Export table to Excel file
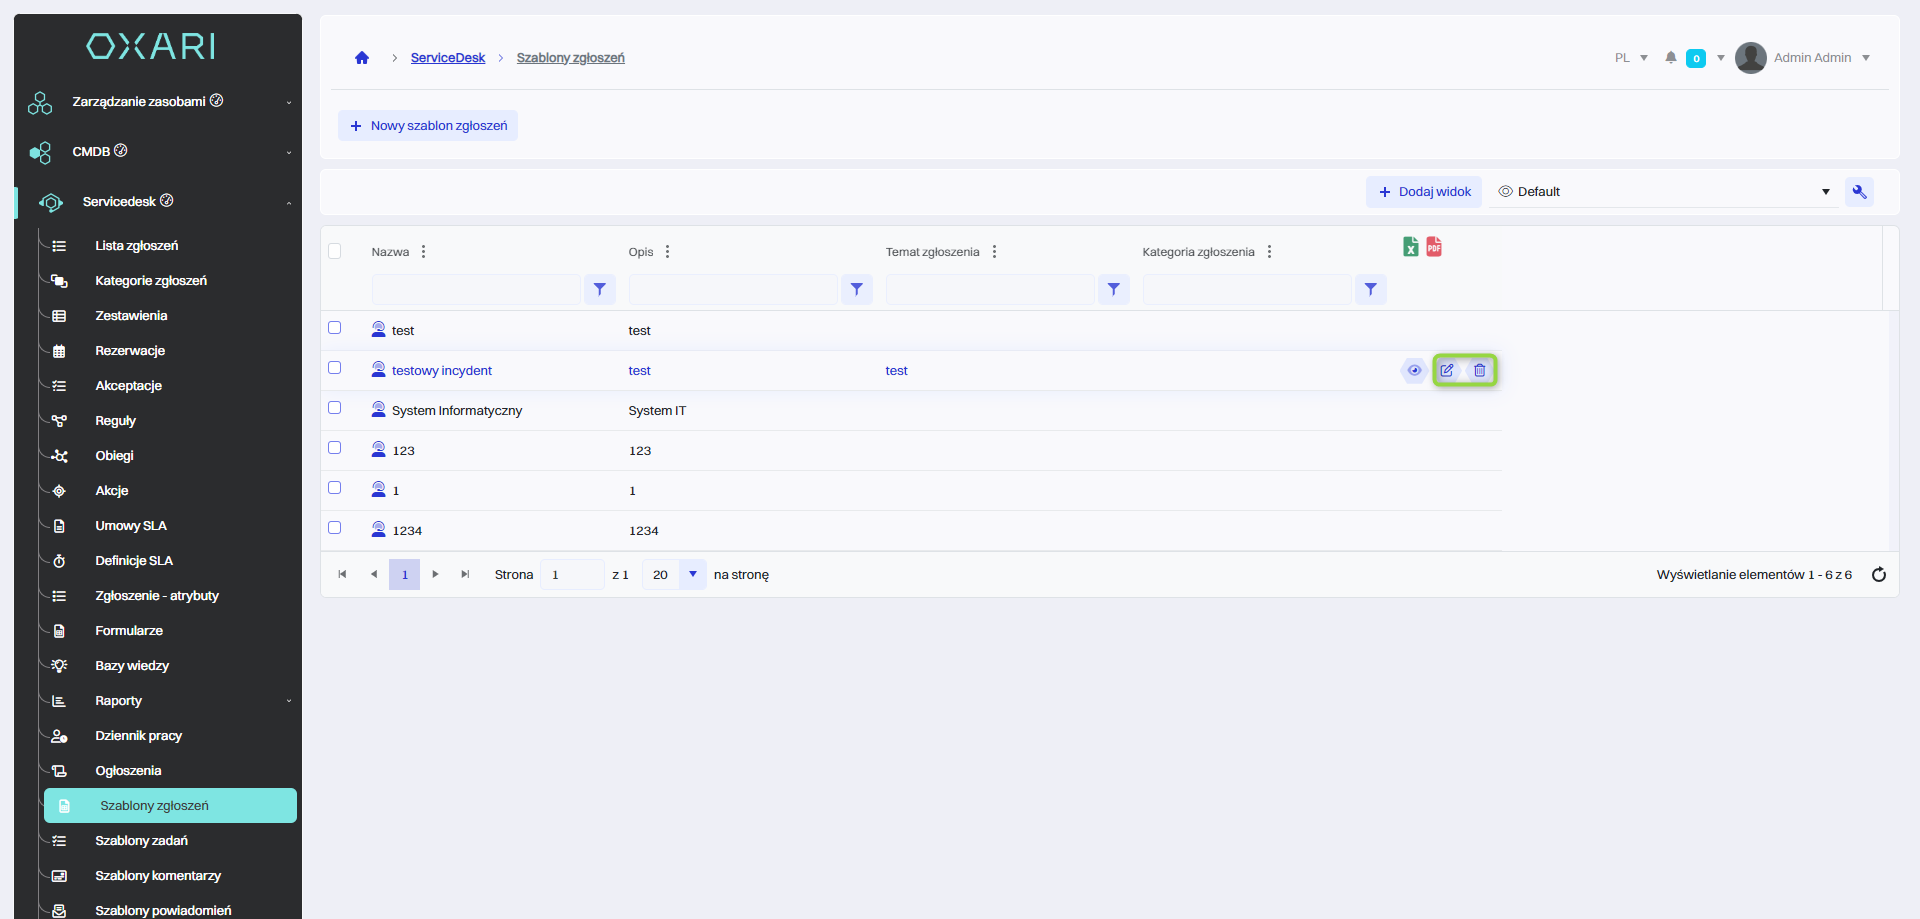This screenshot has height=919, width=1920. (1410, 247)
